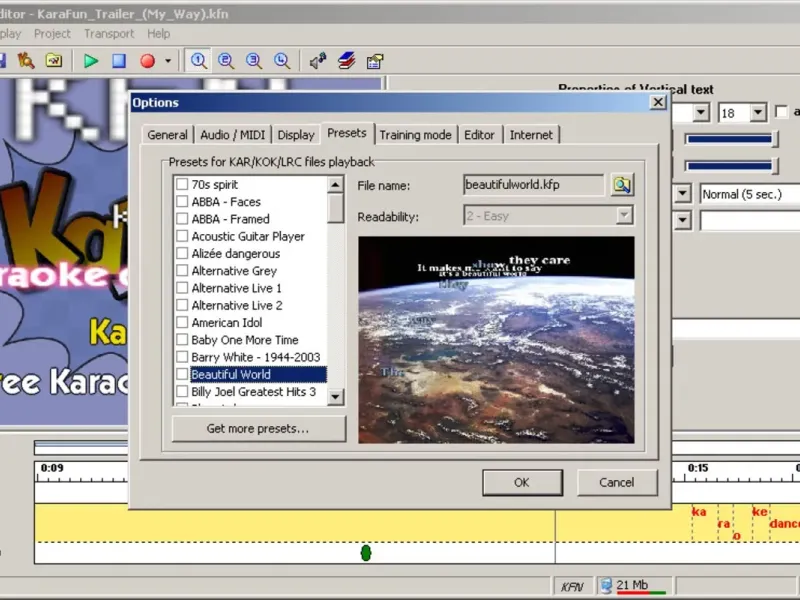The width and height of the screenshot is (800, 600).
Task: Select zoom level 1 magnifier icon
Action: 199,61
